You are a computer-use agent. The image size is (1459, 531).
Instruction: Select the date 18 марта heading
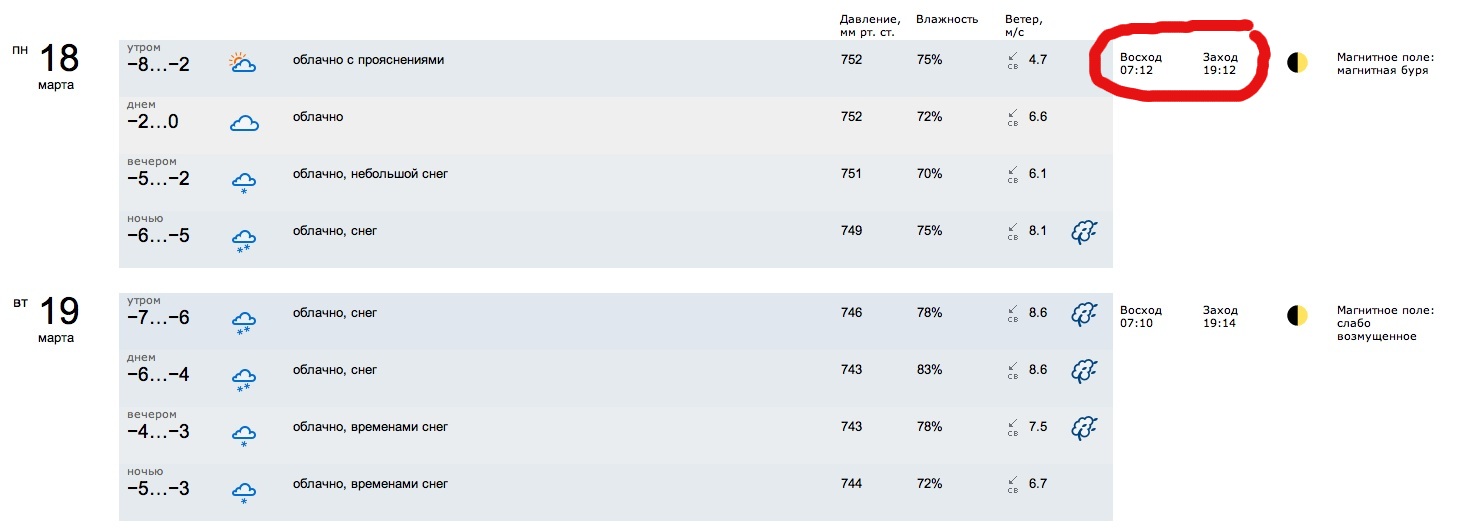coord(58,66)
